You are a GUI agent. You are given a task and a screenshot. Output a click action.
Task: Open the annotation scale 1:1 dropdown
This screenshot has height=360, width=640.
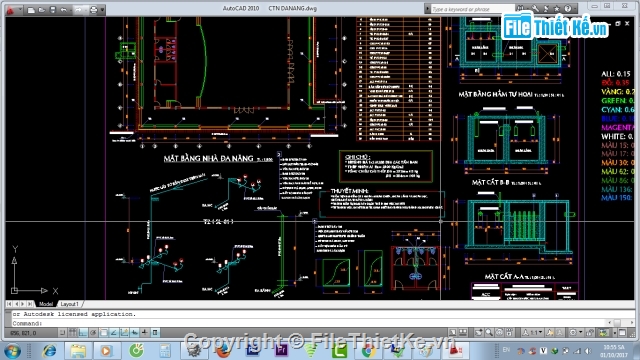pyautogui.click(x=533, y=333)
